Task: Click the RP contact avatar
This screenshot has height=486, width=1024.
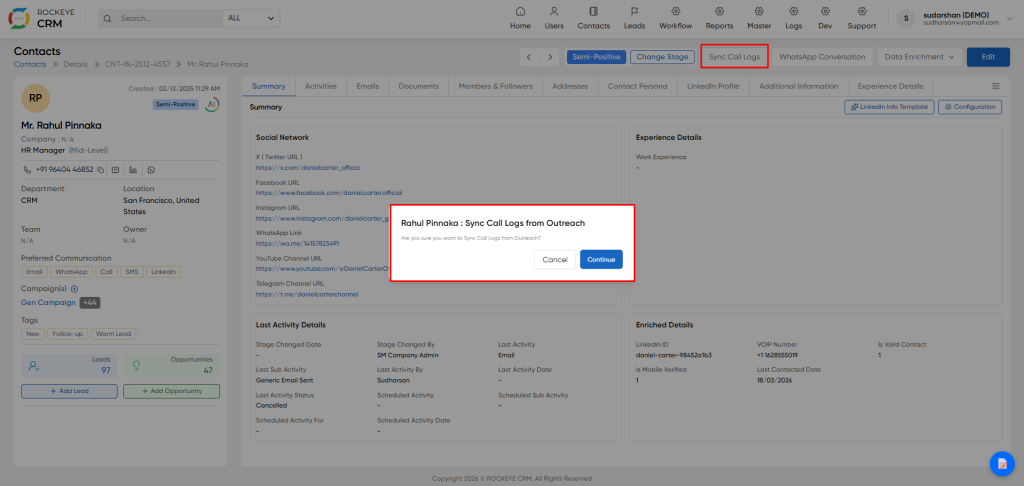Action: click(35, 98)
